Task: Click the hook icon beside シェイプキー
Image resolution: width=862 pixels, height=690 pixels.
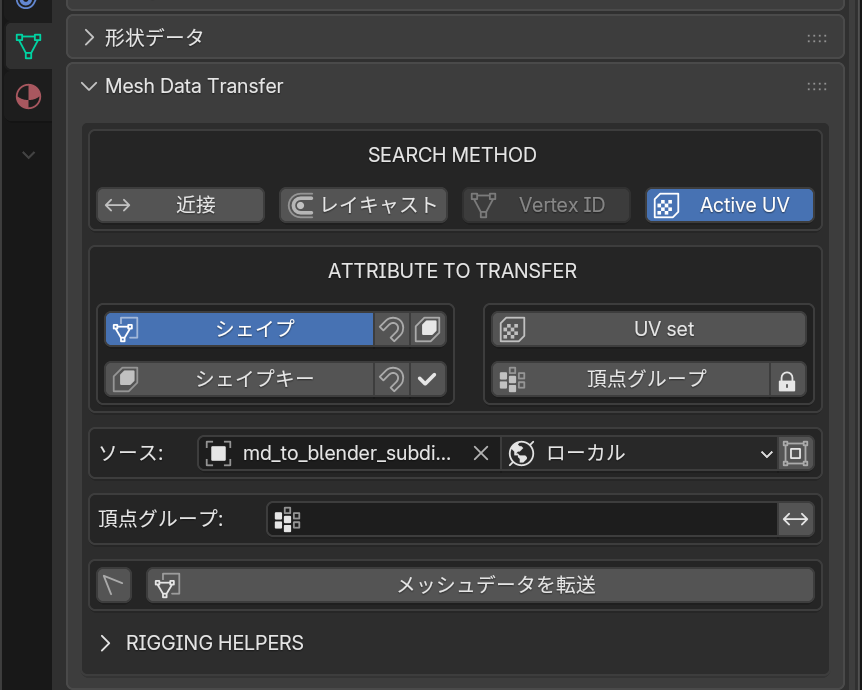Action: click(391, 379)
